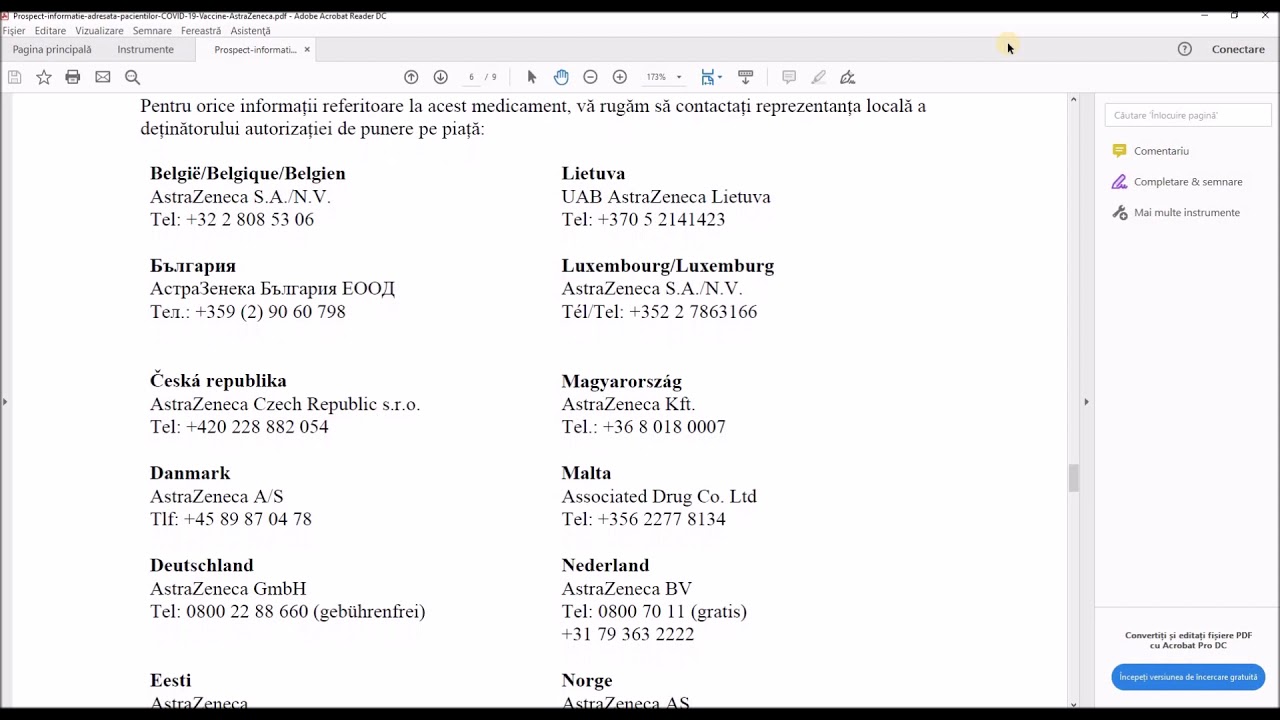1280x720 pixels.
Task: Open the Find text magnifier icon
Action: 132,77
